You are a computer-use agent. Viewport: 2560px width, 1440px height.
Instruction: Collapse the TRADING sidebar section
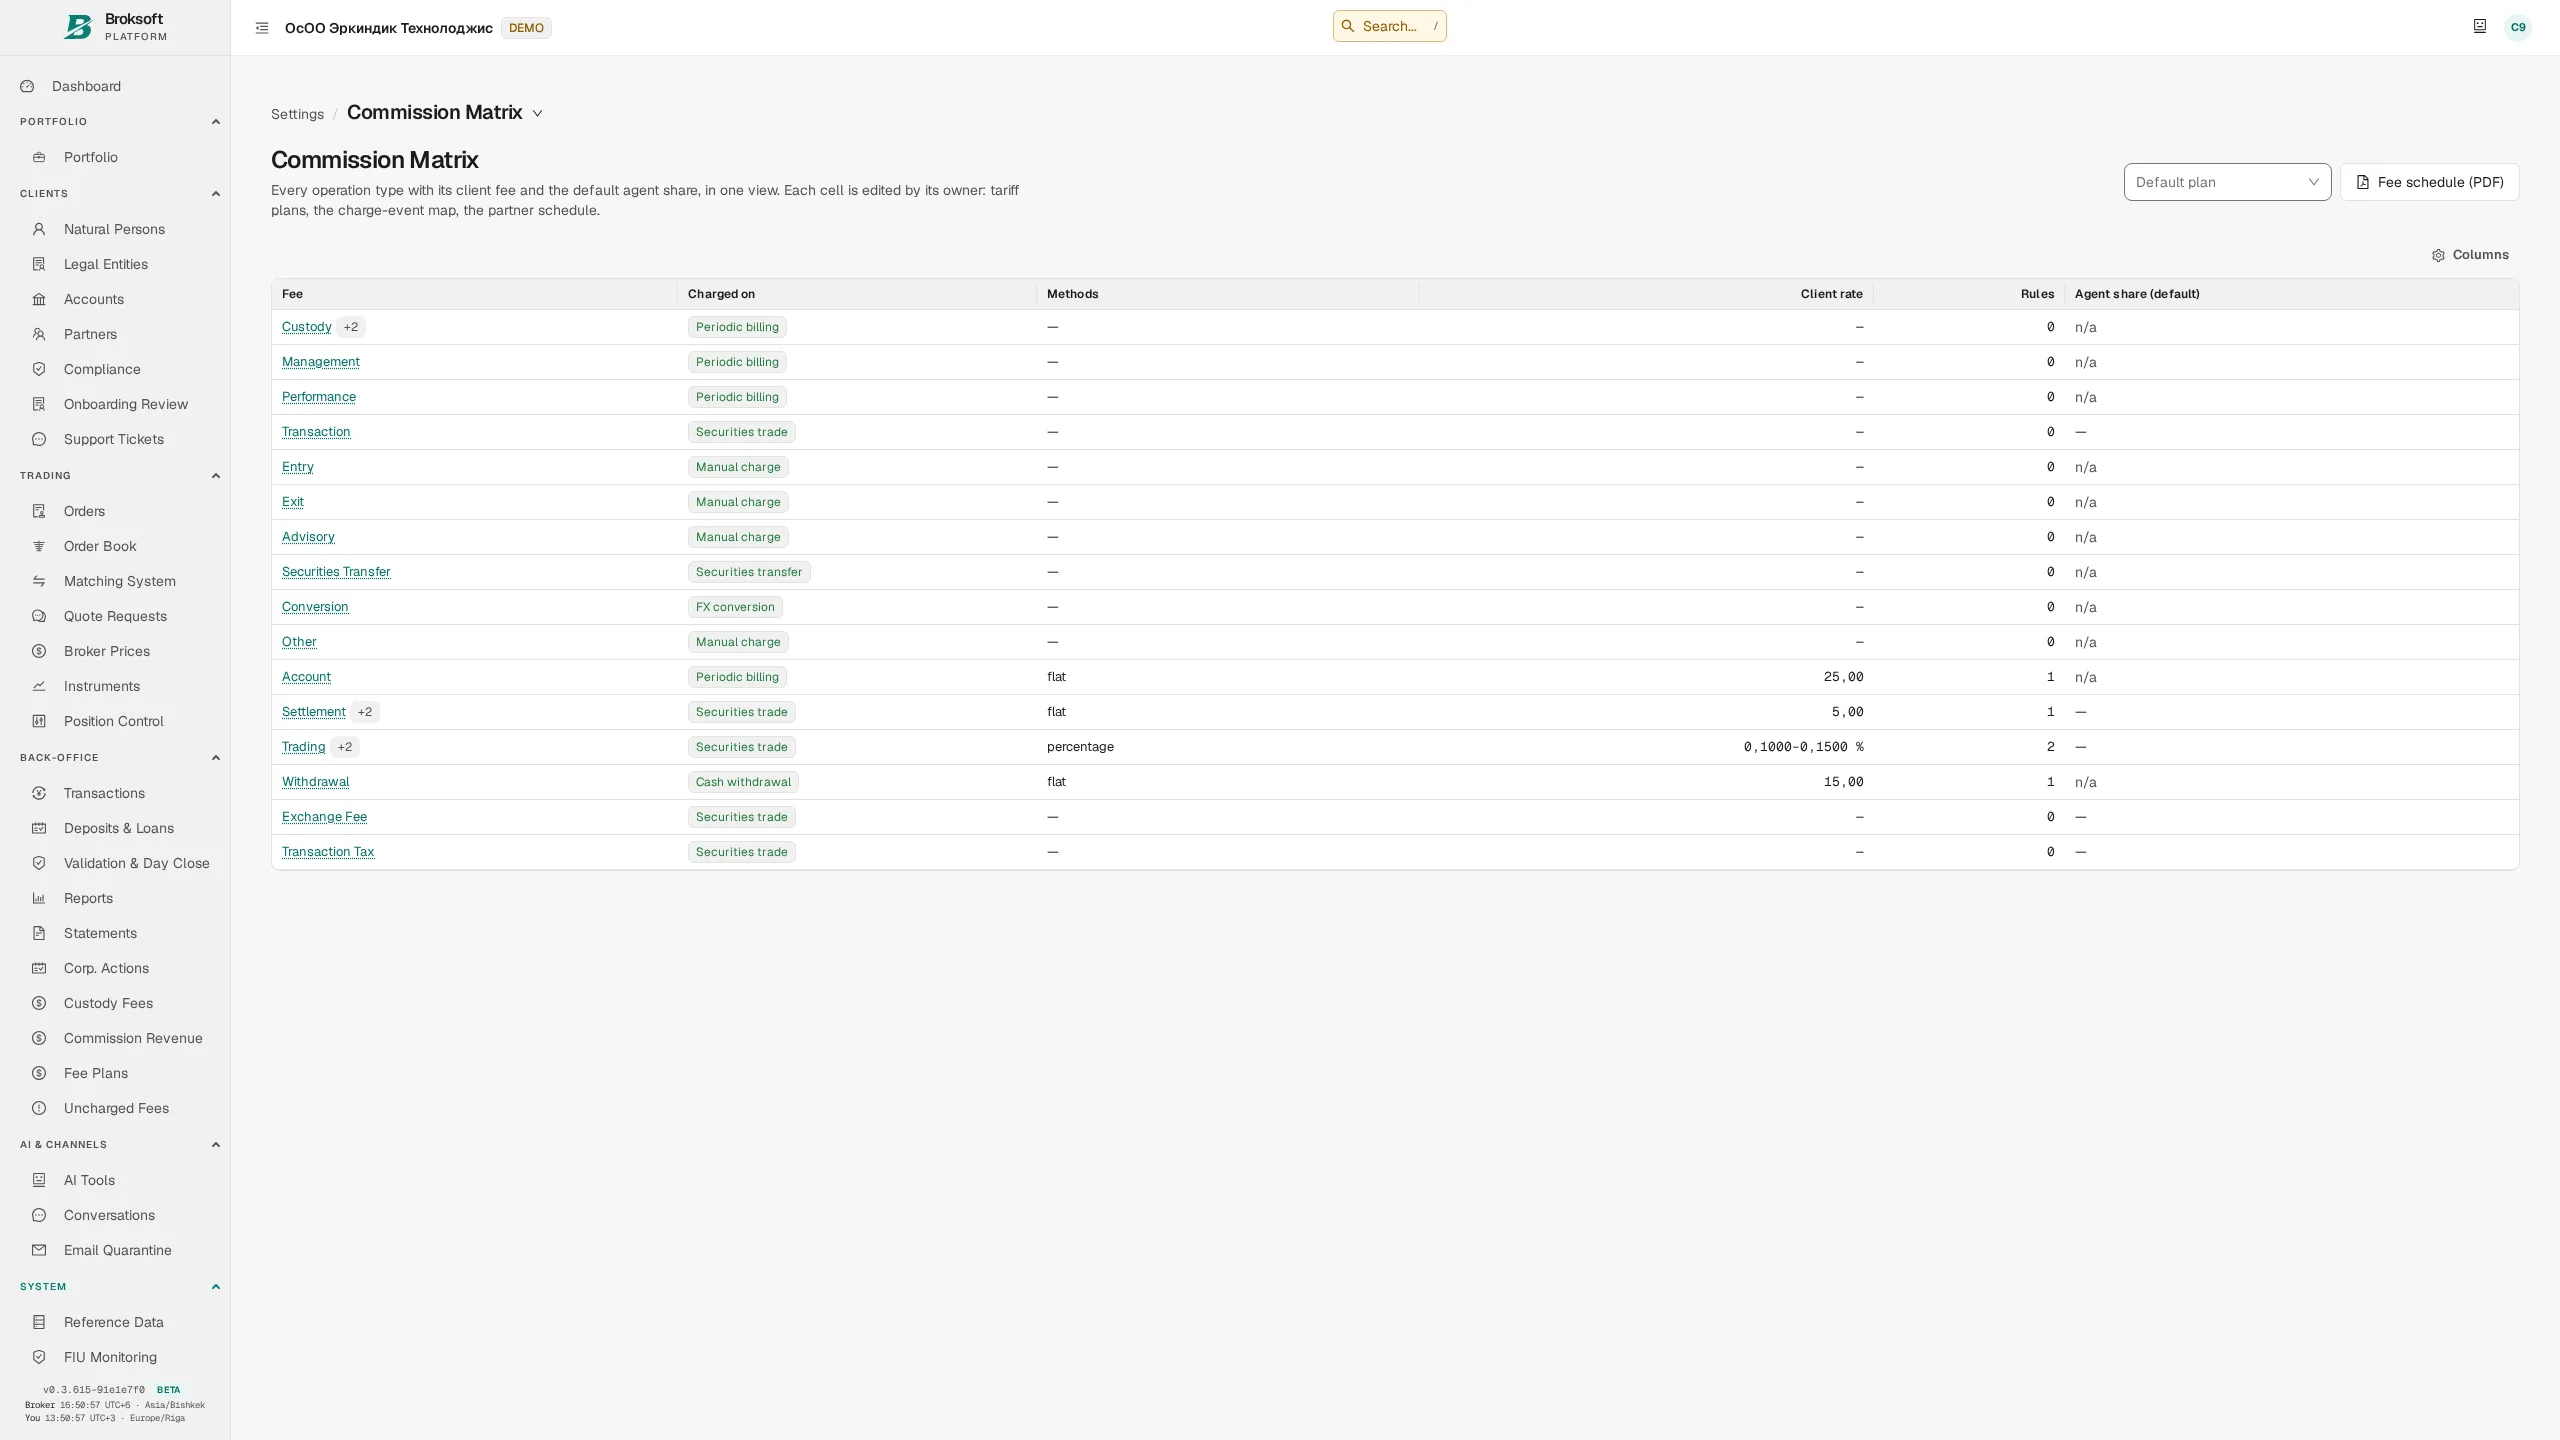click(216, 476)
